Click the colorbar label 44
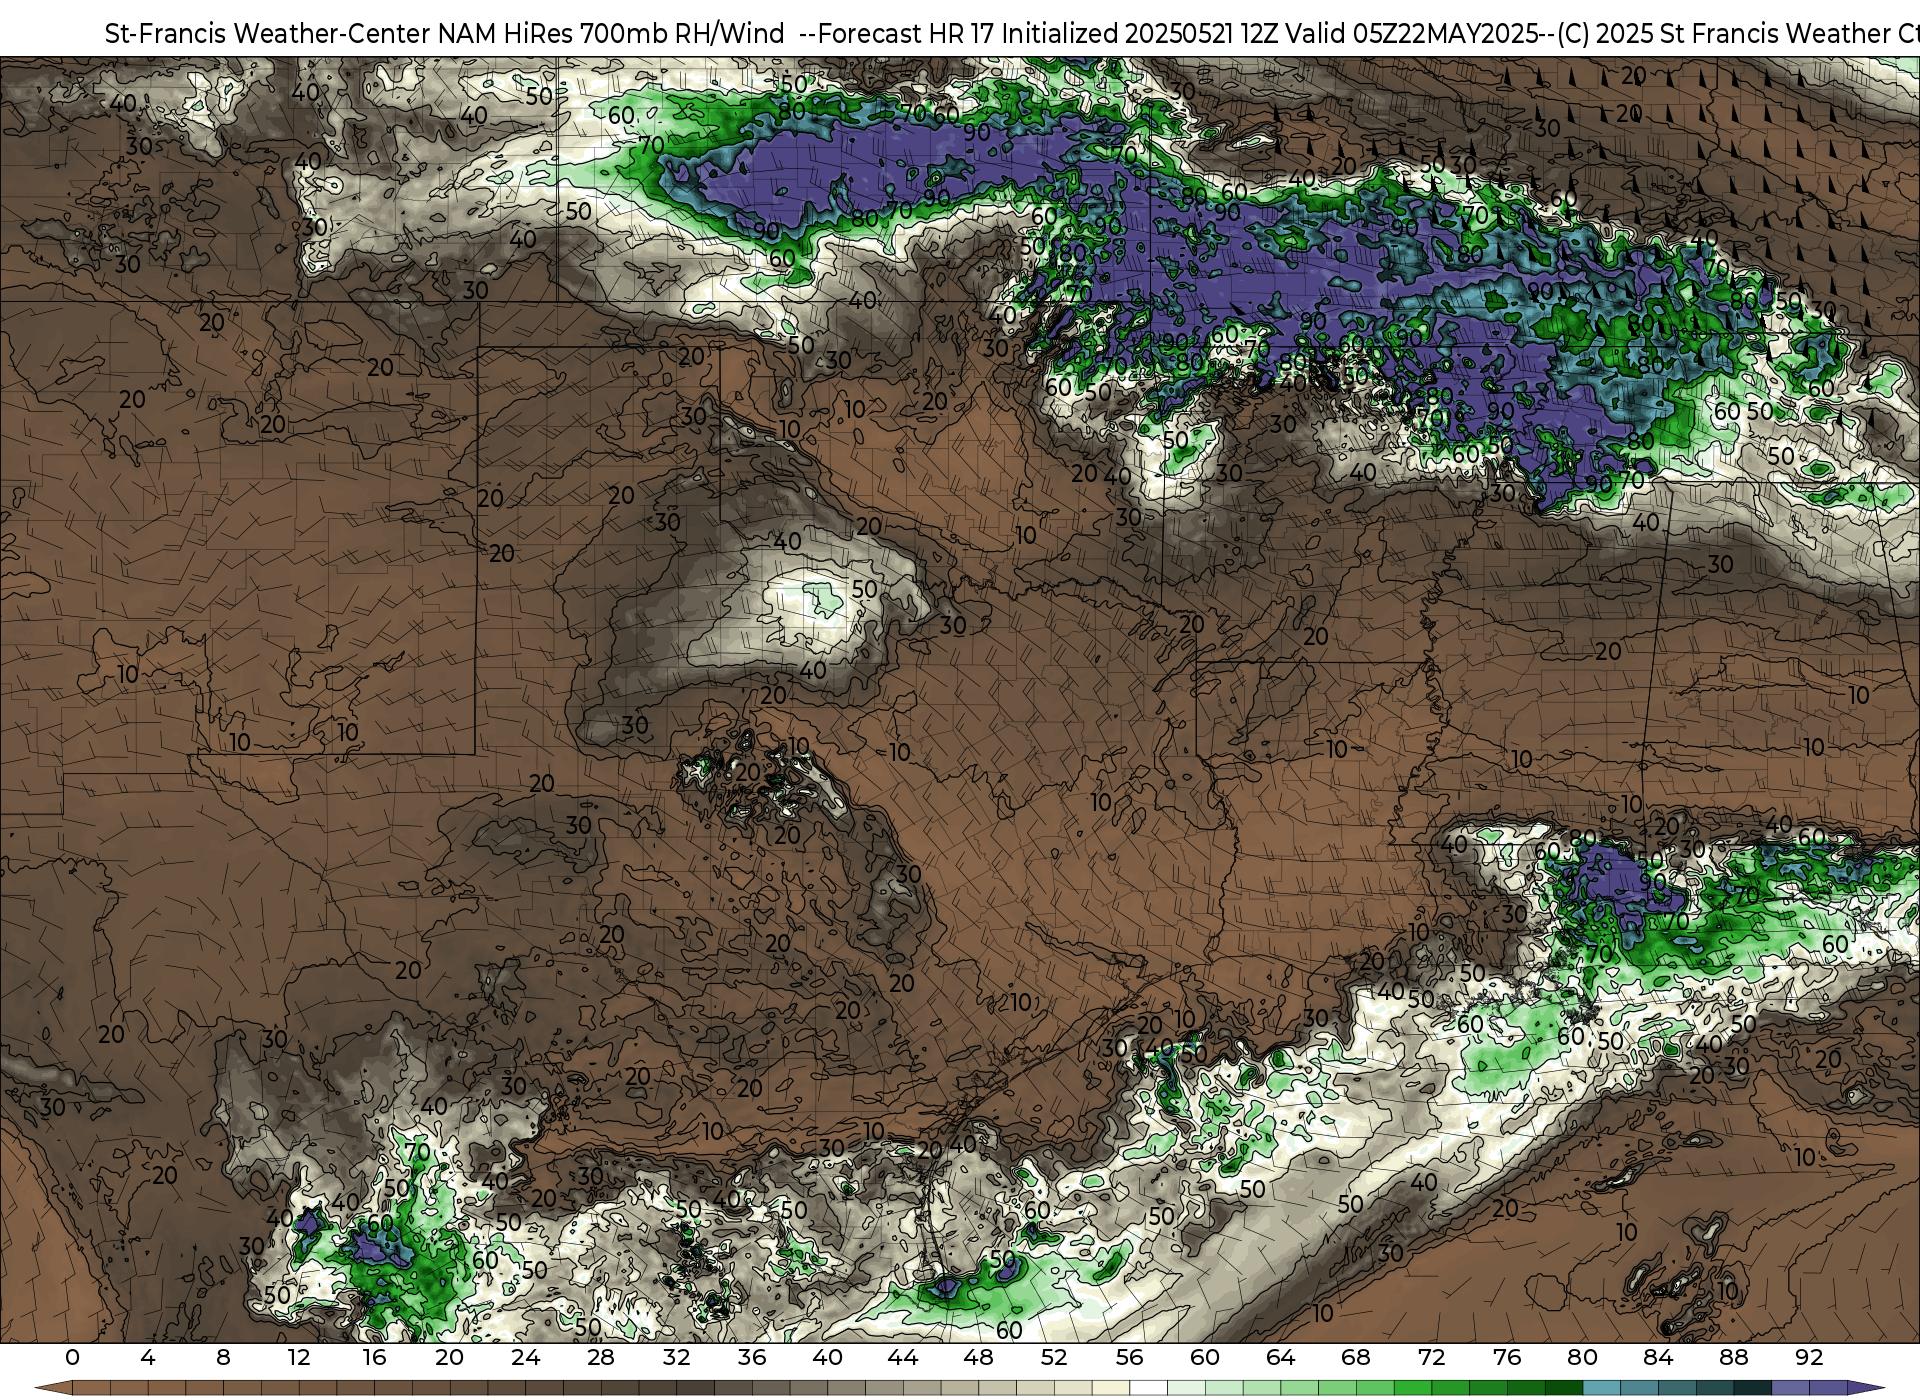The width and height of the screenshot is (1920, 1400). point(903,1358)
